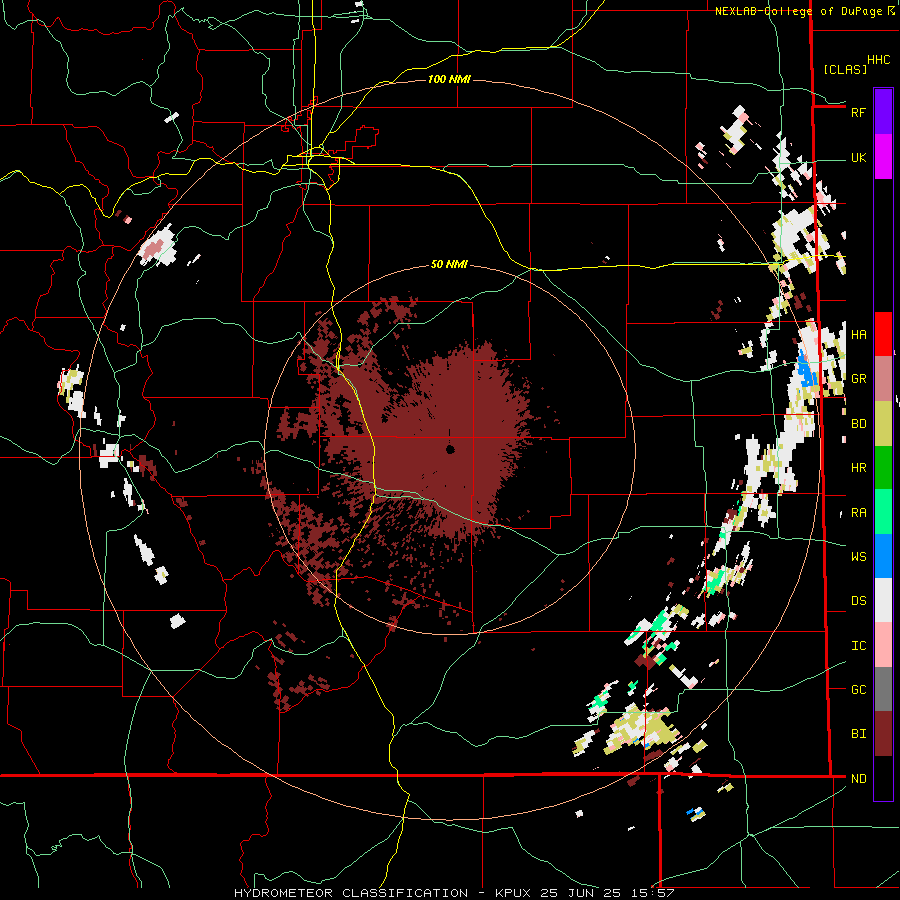The image size is (900, 900).
Task: Click the "[CLAS]" units label
Action: point(845,70)
